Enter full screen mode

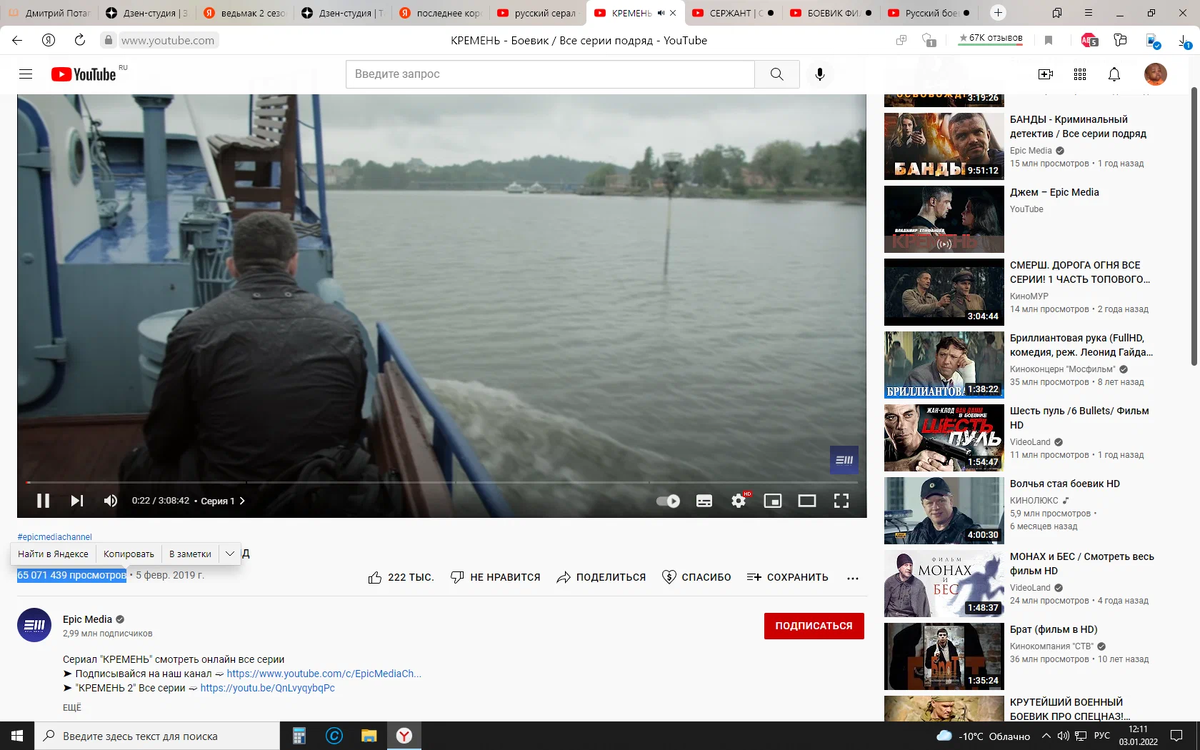click(x=842, y=501)
